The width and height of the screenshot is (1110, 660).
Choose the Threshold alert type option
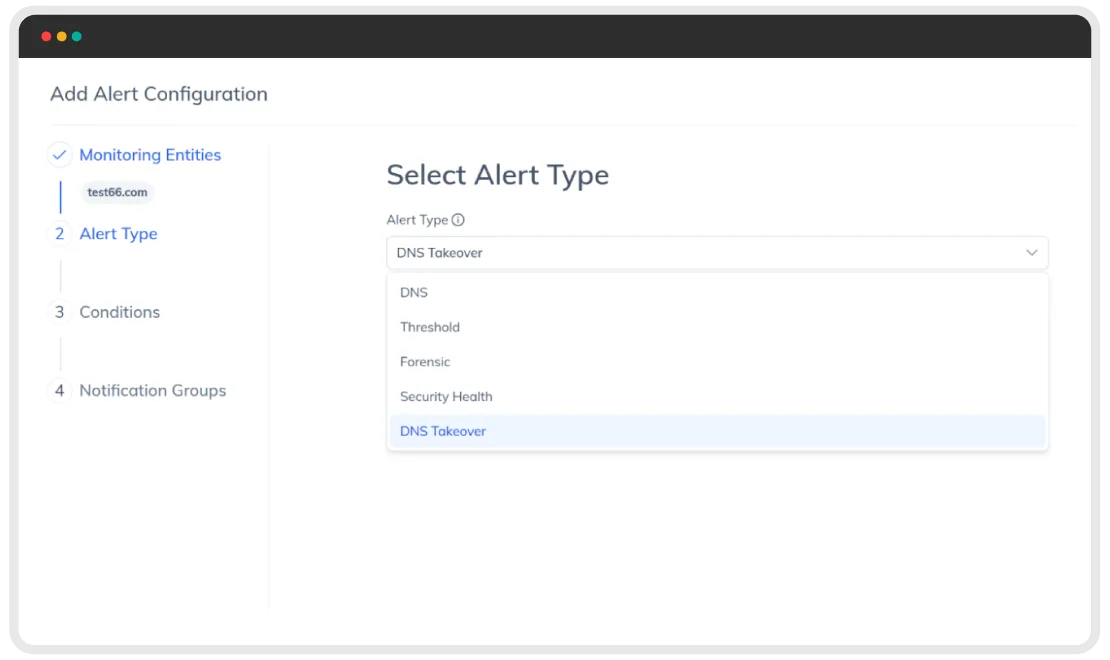coord(717,327)
